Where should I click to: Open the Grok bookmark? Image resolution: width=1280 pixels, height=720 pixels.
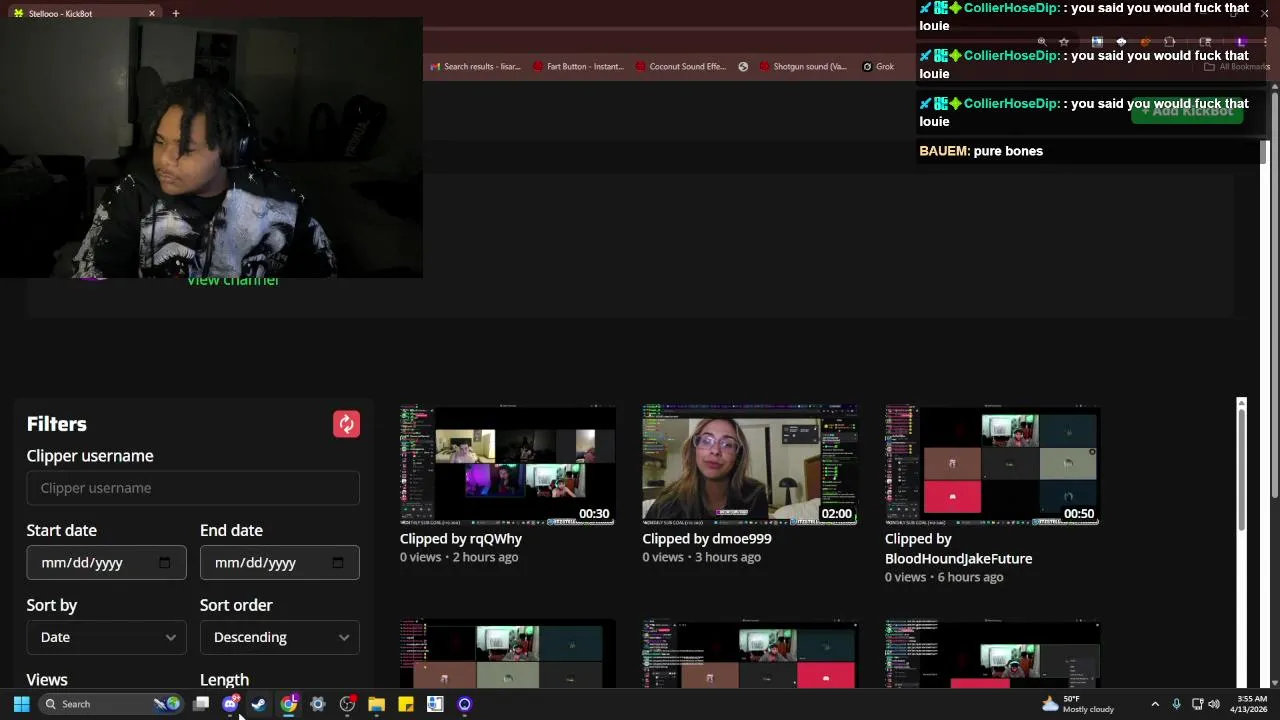click(x=878, y=66)
